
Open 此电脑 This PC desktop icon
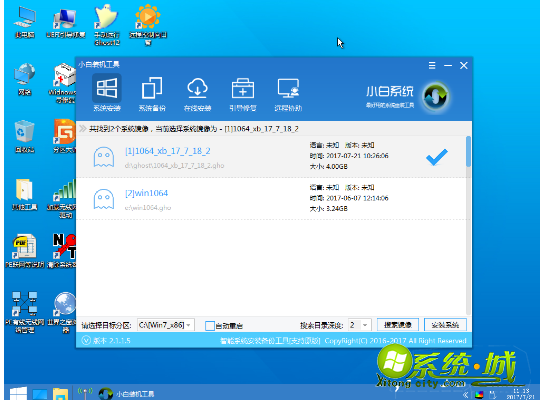(x=24, y=22)
